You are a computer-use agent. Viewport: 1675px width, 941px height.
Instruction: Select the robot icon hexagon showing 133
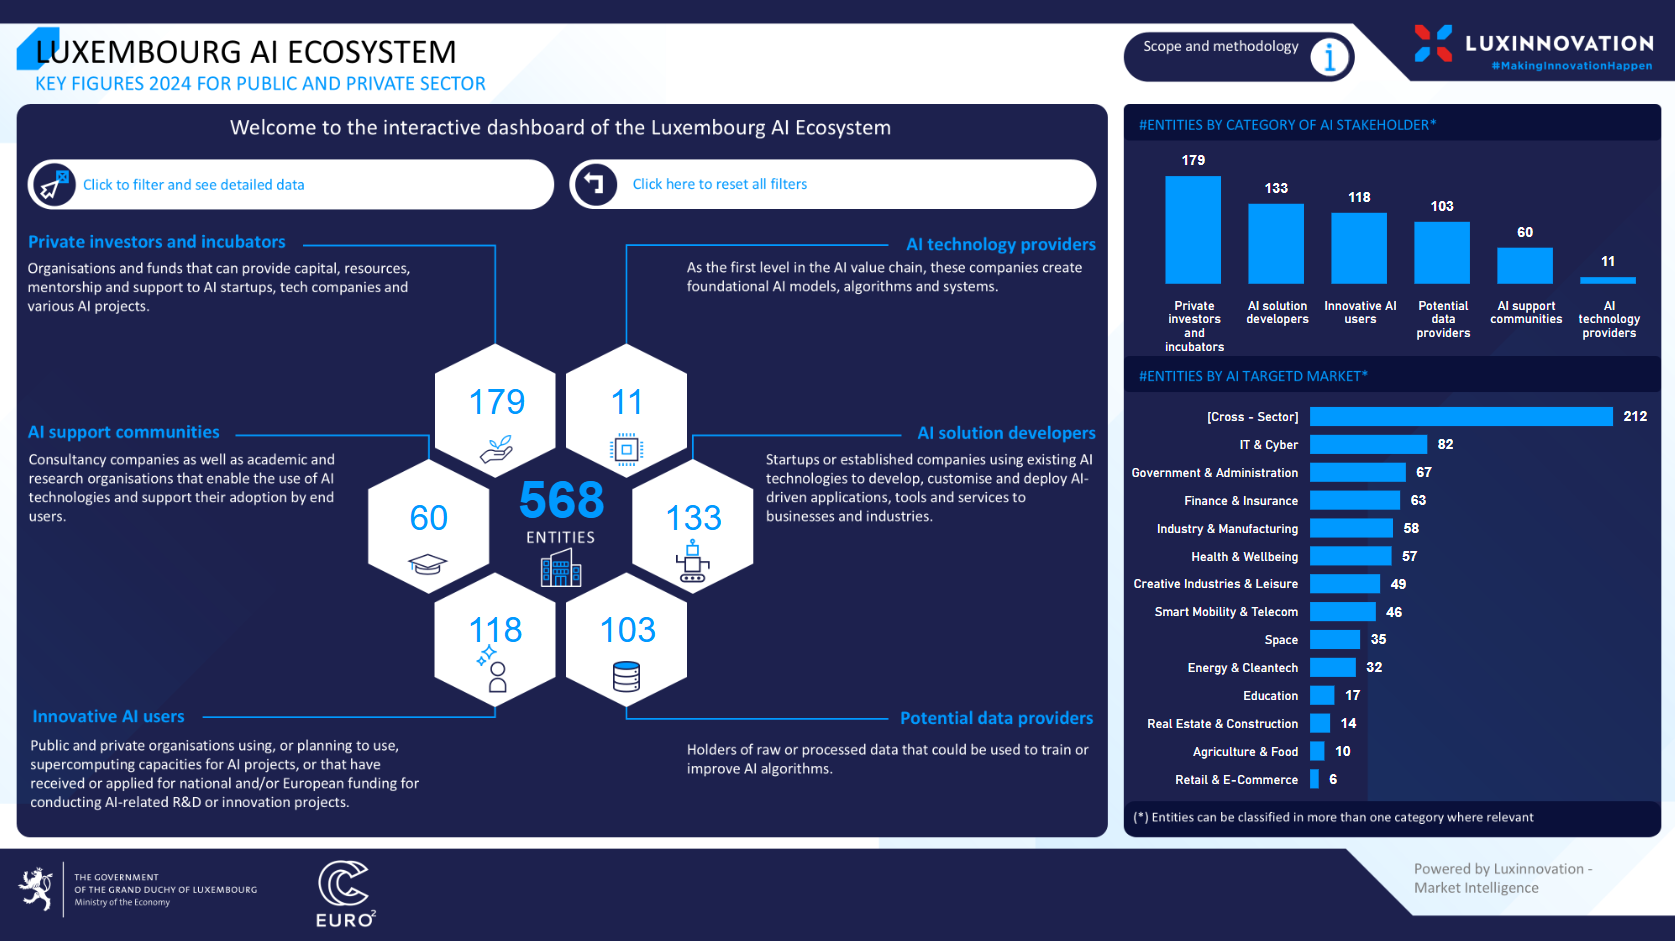[x=693, y=527]
